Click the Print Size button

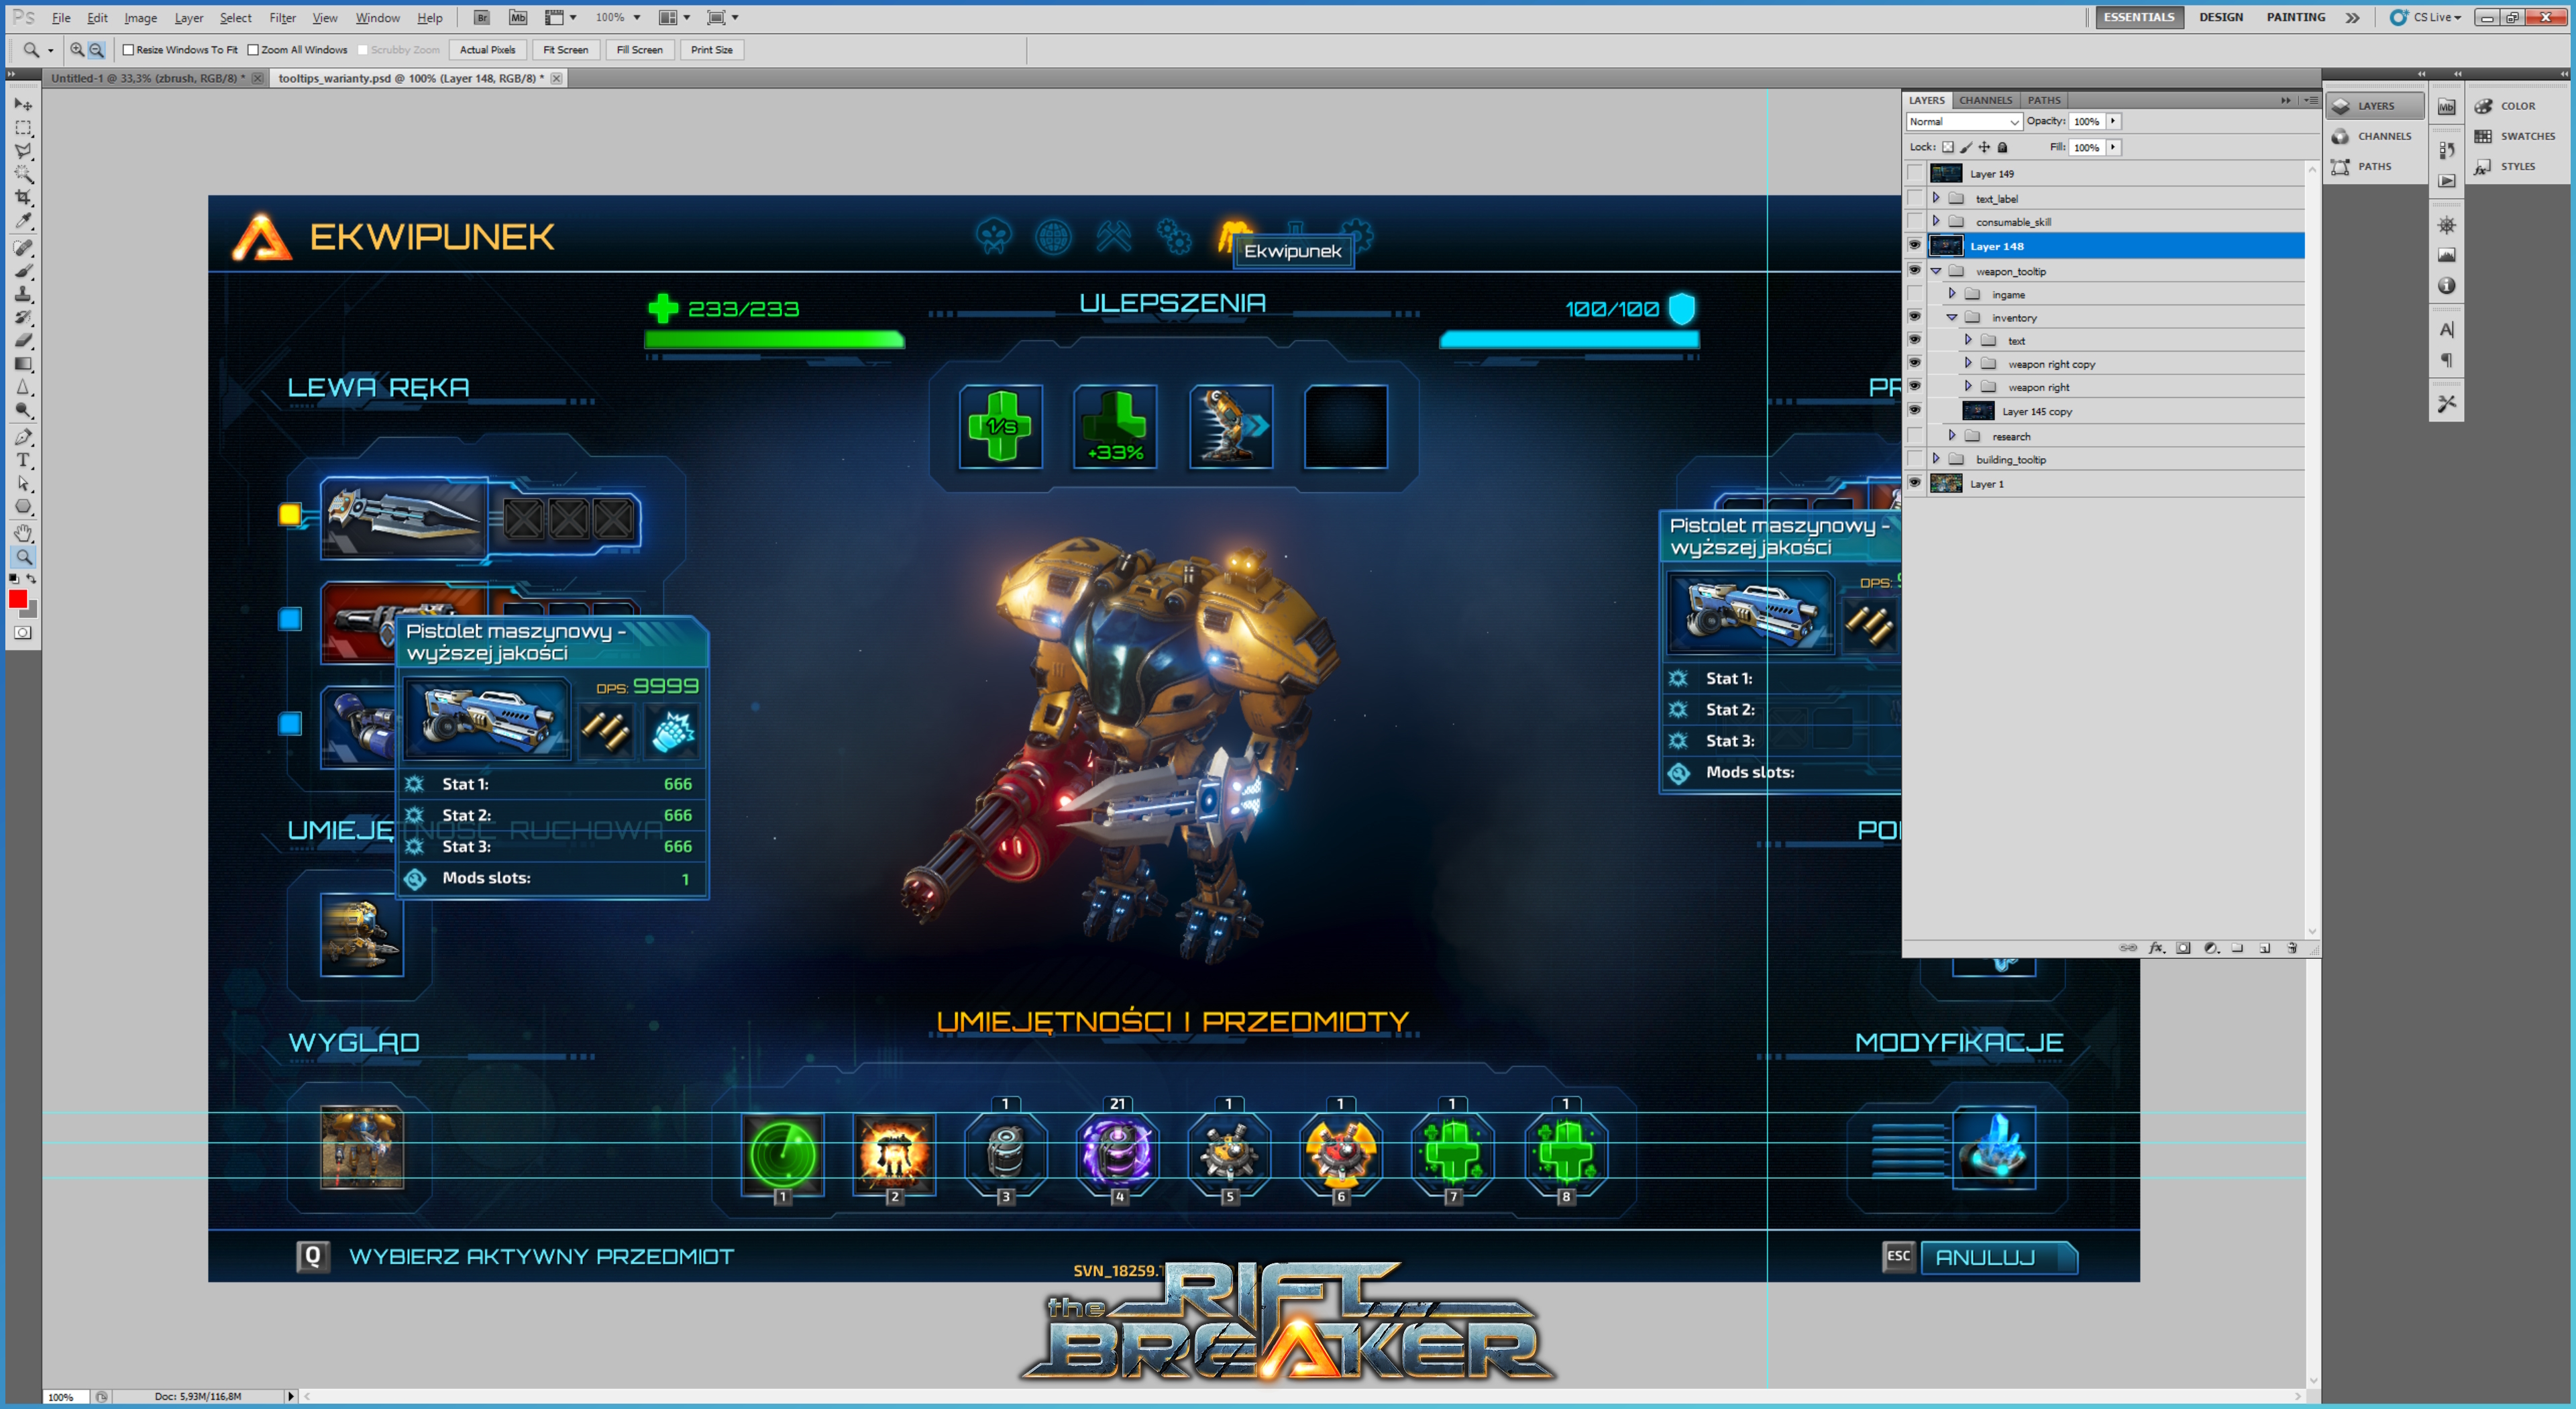click(x=711, y=49)
